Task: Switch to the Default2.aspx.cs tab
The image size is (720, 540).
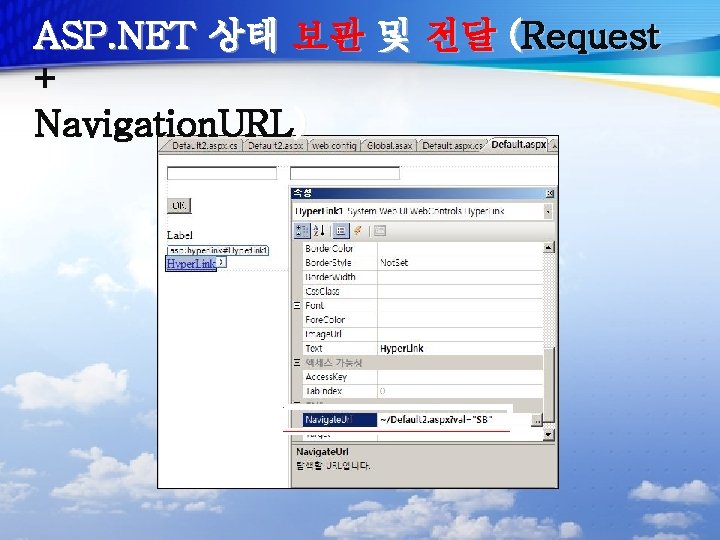Action: (x=204, y=146)
